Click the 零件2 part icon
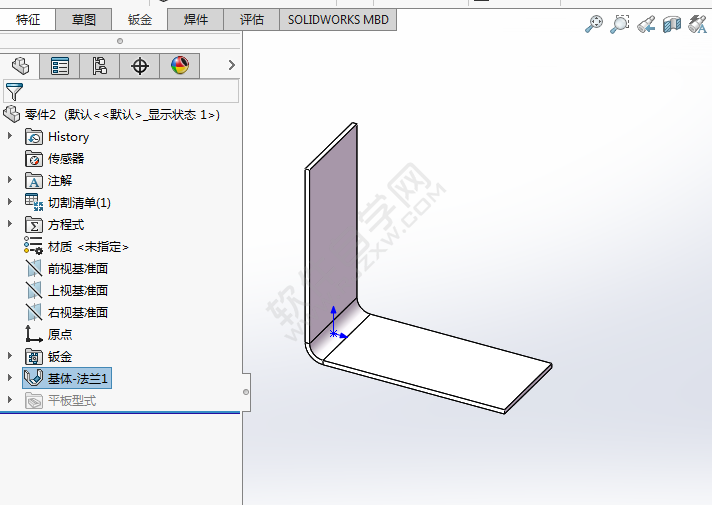The width and height of the screenshot is (712, 505). point(12,114)
